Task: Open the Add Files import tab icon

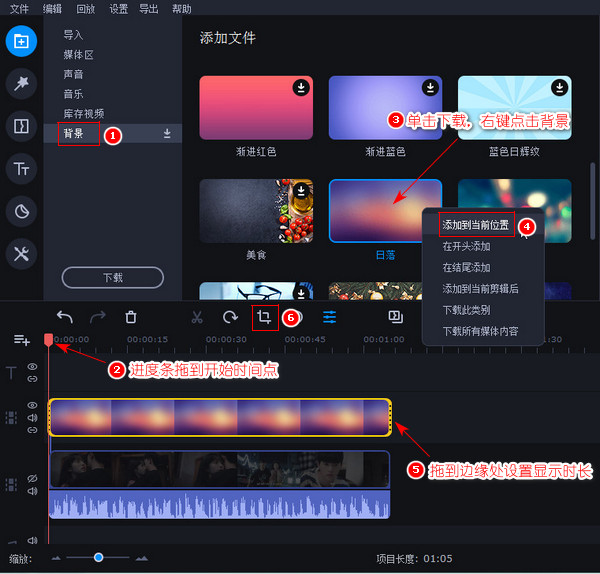Action: coord(21,41)
